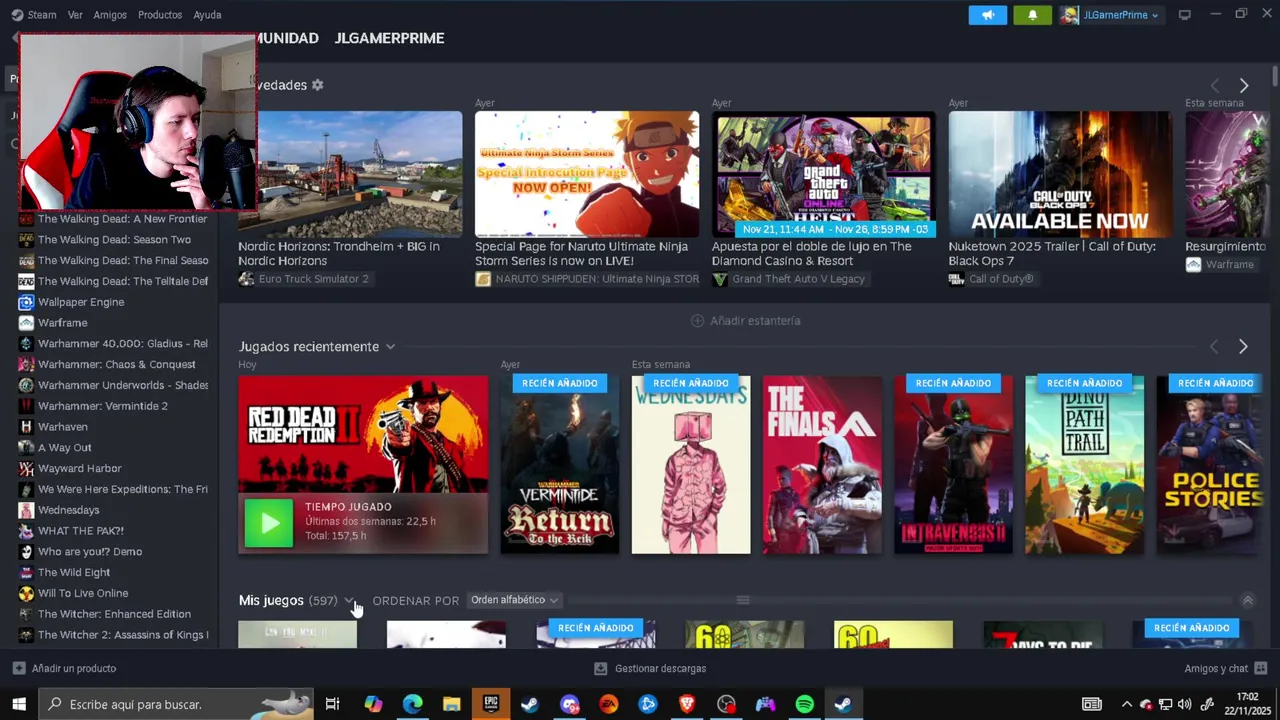Screen dimensions: 1280x720
Task: Collapse the Mis juegos shelf with the chevron button
Action: point(1247,601)
